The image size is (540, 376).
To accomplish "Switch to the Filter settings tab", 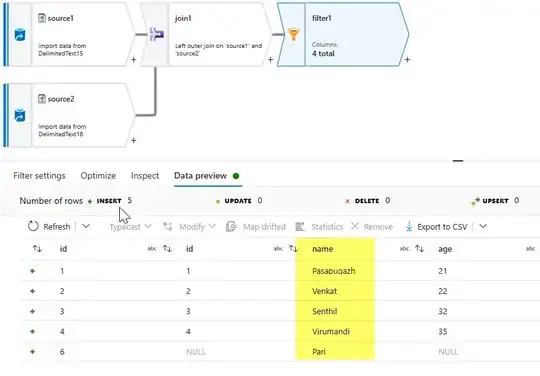I will pos(39,176).
